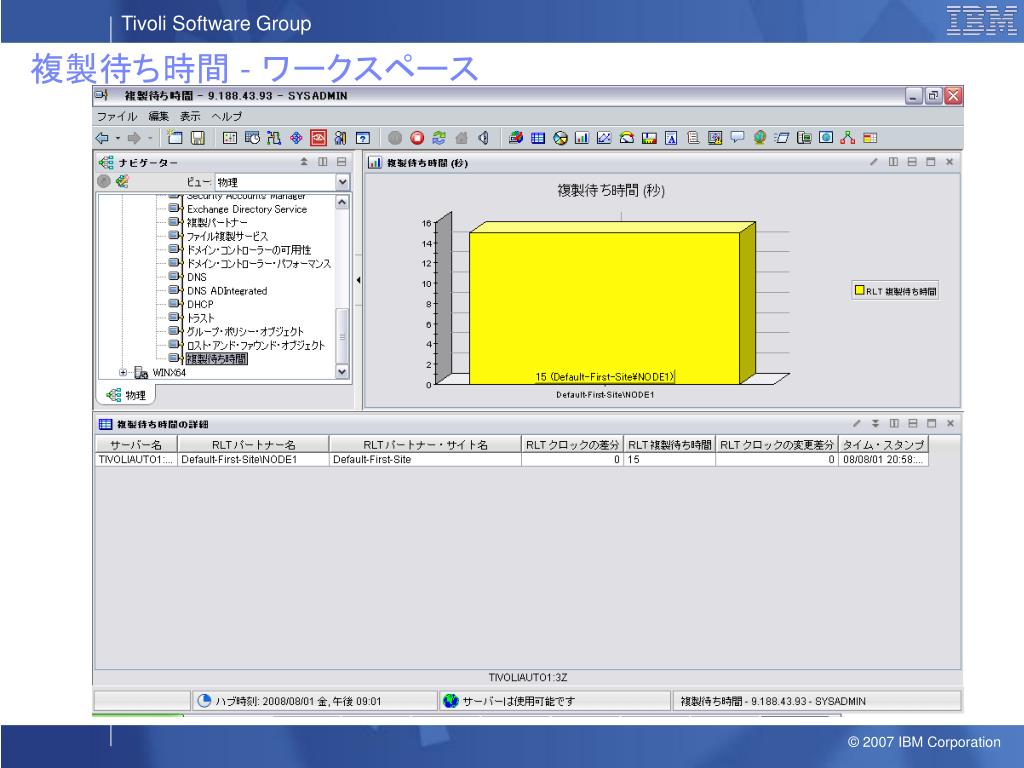This screenshot has height=768, width=1024.
Task: Select Exchange Directory Service in the navigator
Action: point(246,209)
